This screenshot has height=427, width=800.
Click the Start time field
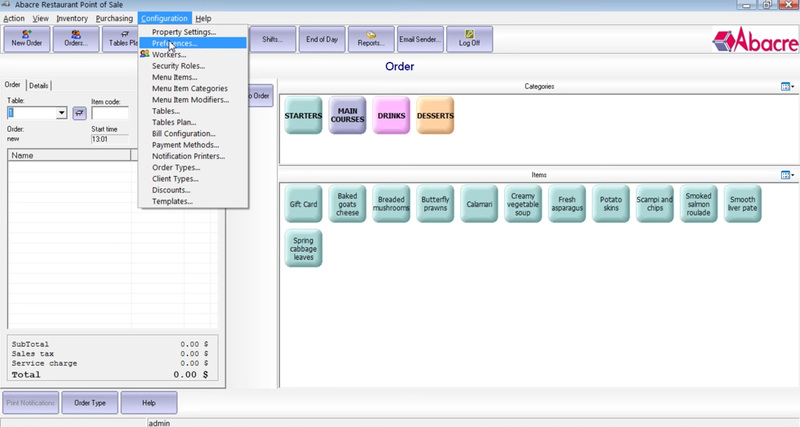pos(110,139)
